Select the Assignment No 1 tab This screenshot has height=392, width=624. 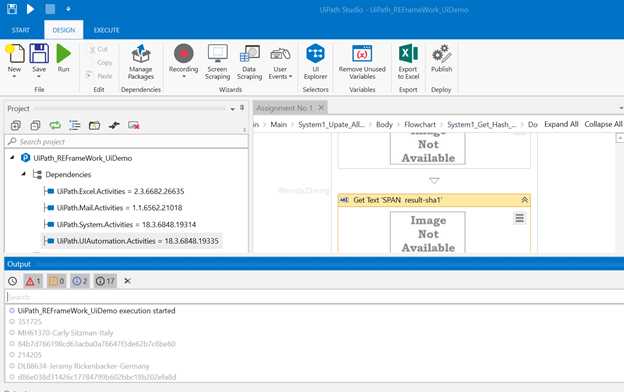(285, 108)
